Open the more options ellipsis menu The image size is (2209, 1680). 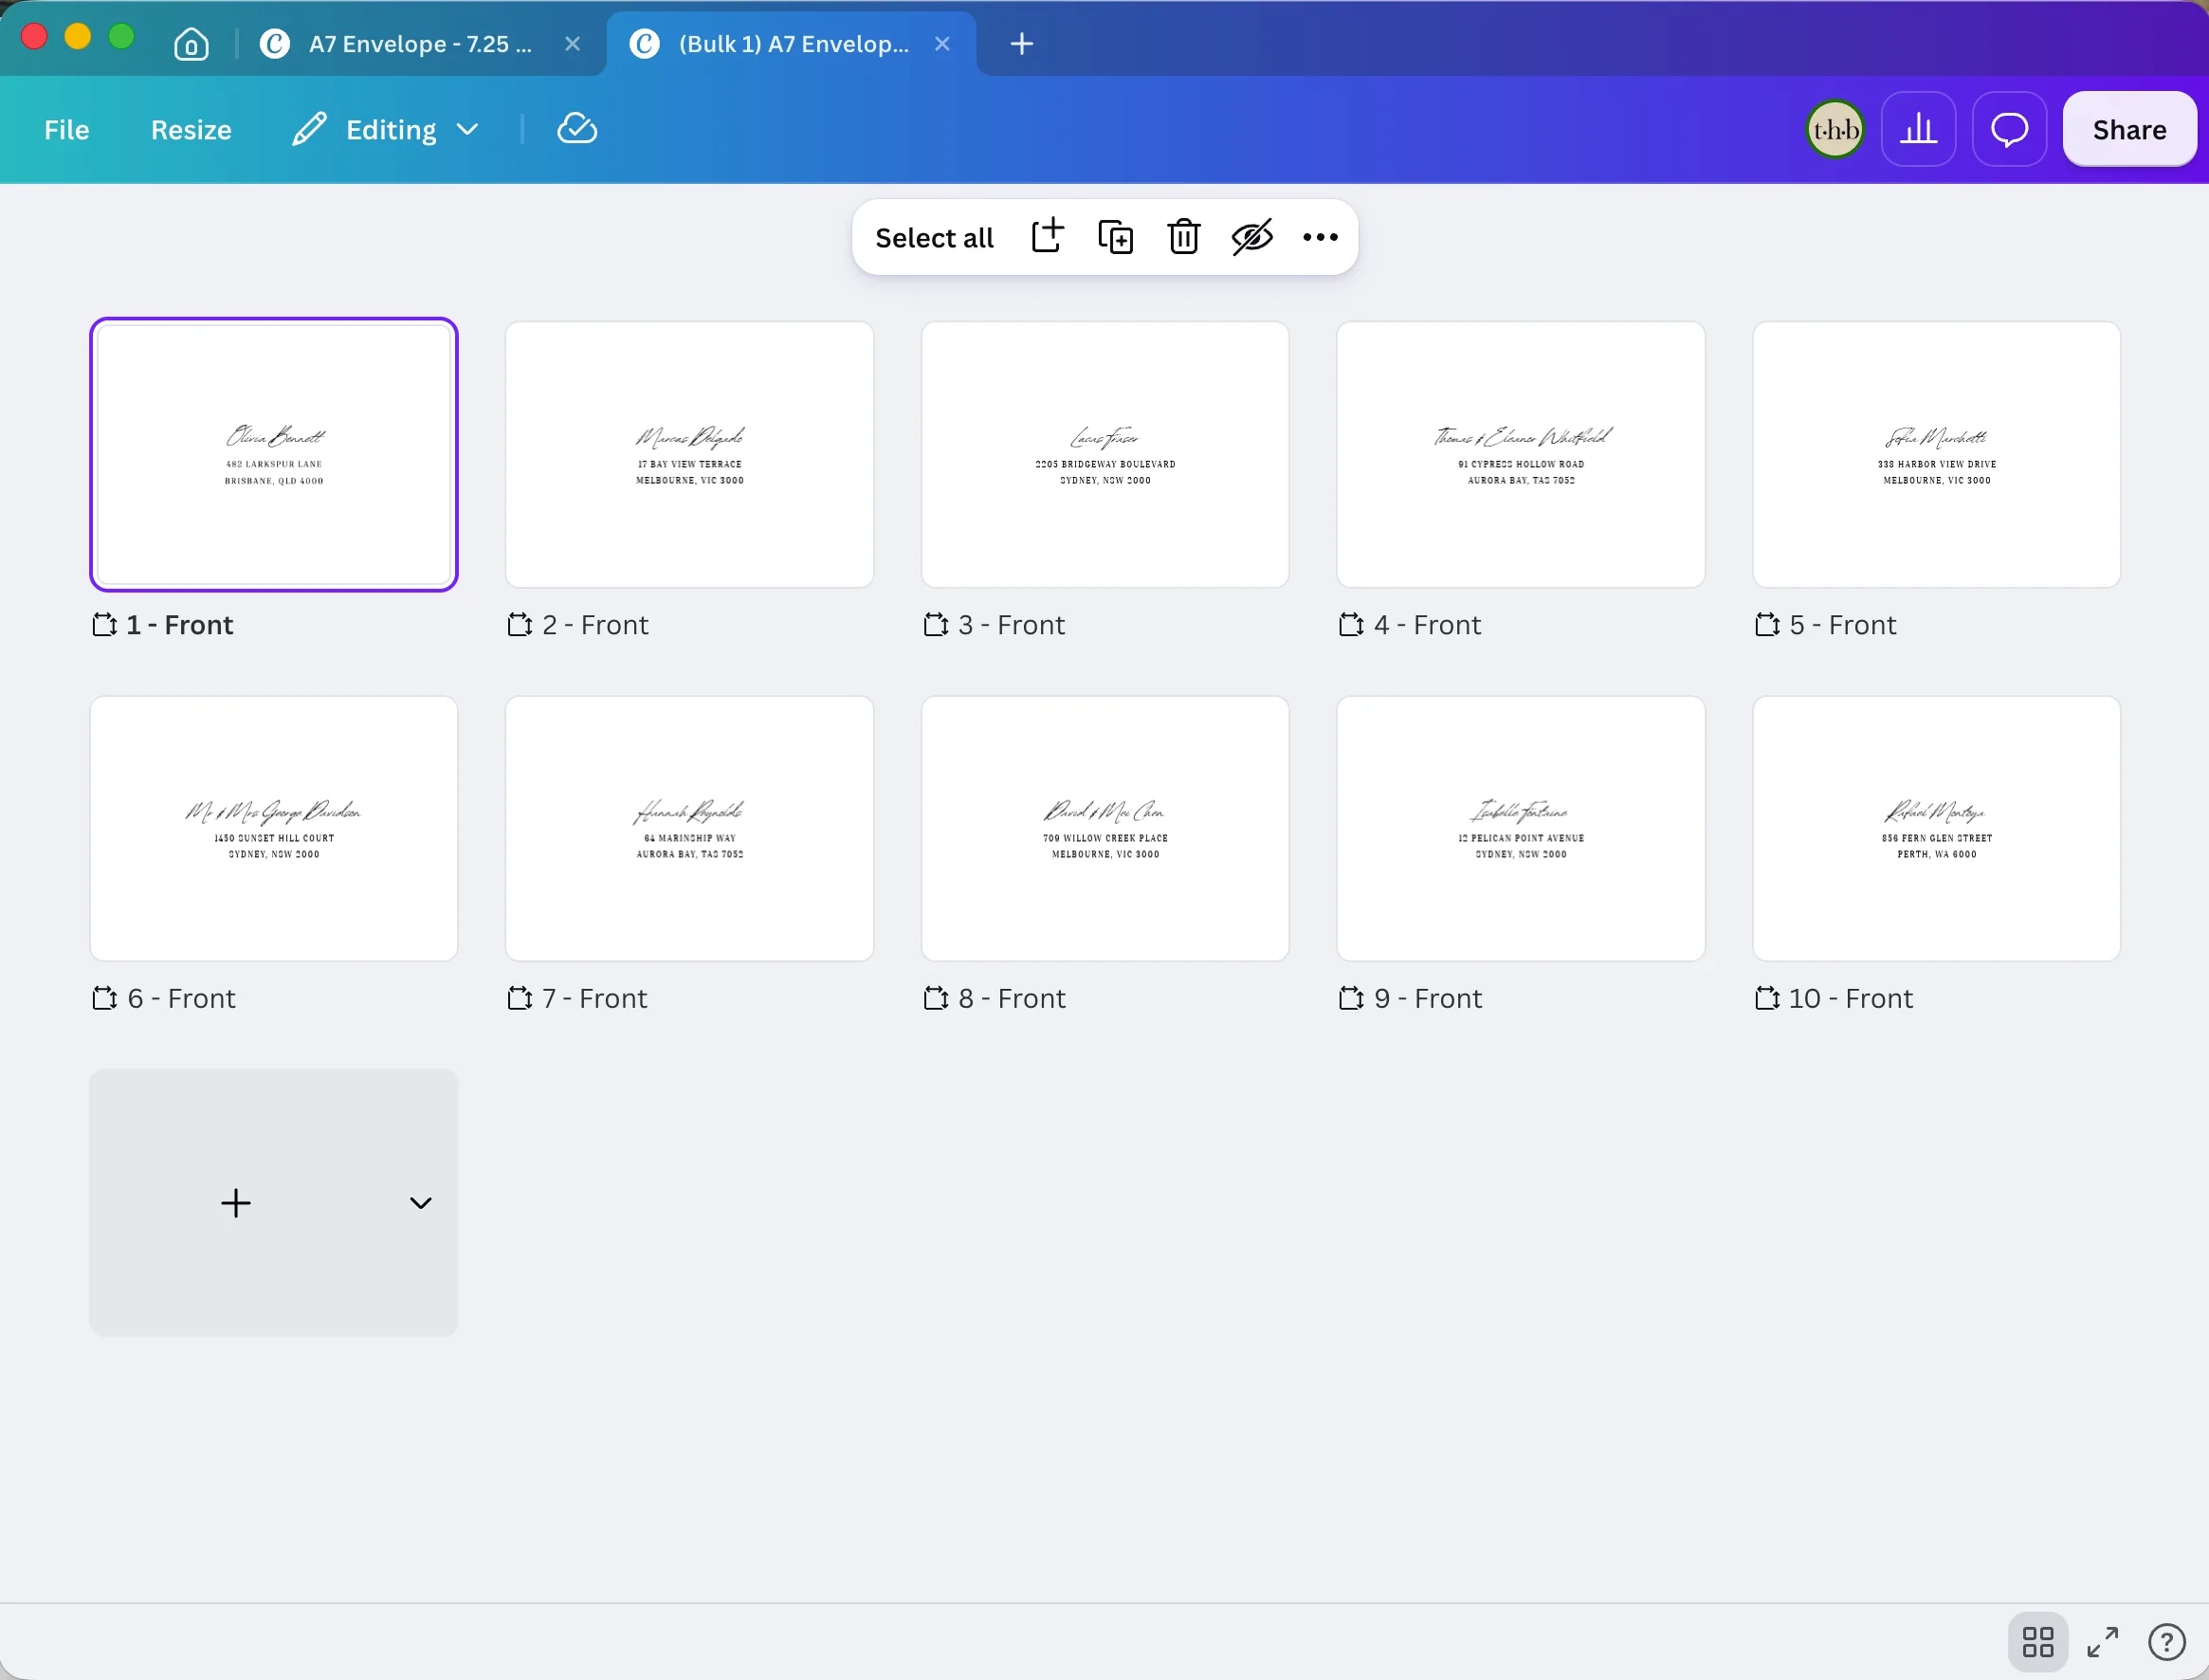pos(1320,237)
